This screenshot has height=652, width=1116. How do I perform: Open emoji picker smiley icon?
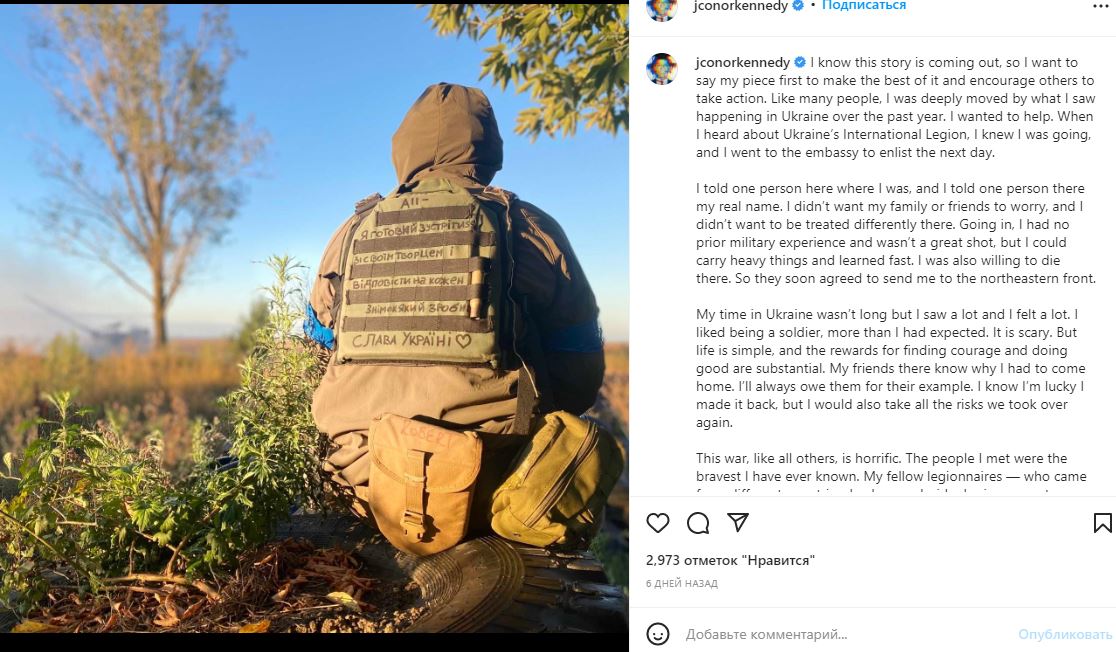tap(658, 633)
